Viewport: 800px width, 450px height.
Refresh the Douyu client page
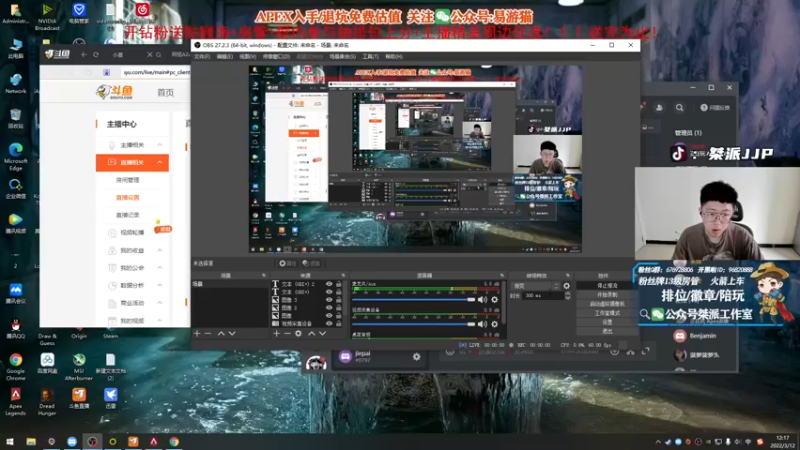click(96, 55)
